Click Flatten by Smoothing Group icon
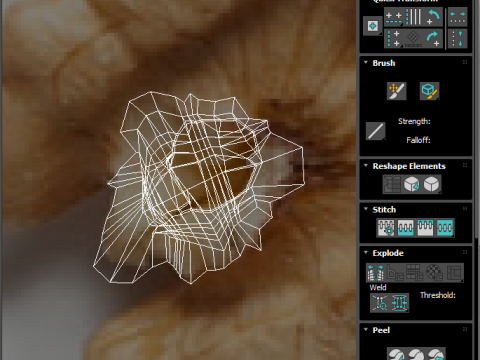 (415, 273)
